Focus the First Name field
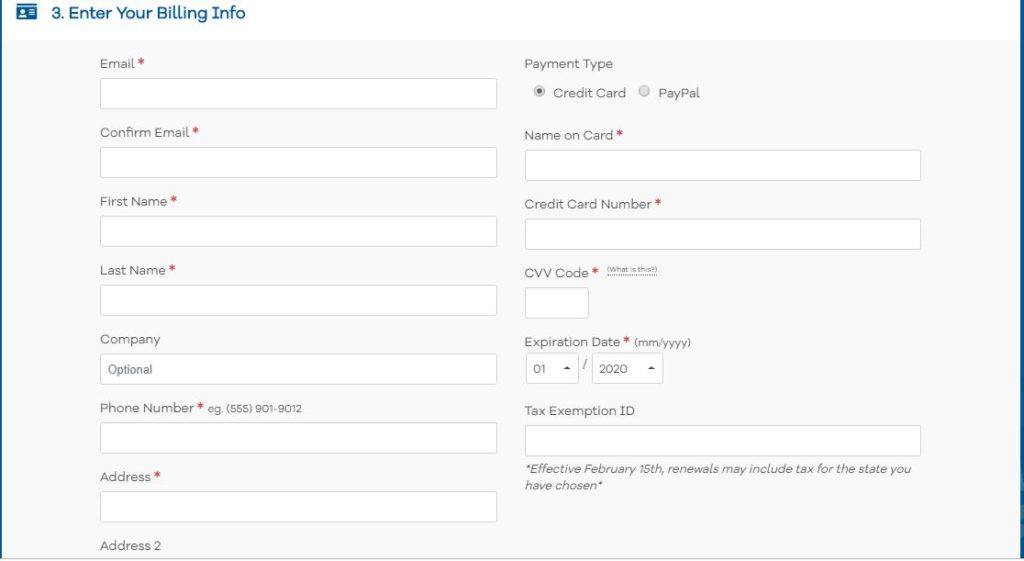This screenshot has height=561, width=1024. (298, 231)
